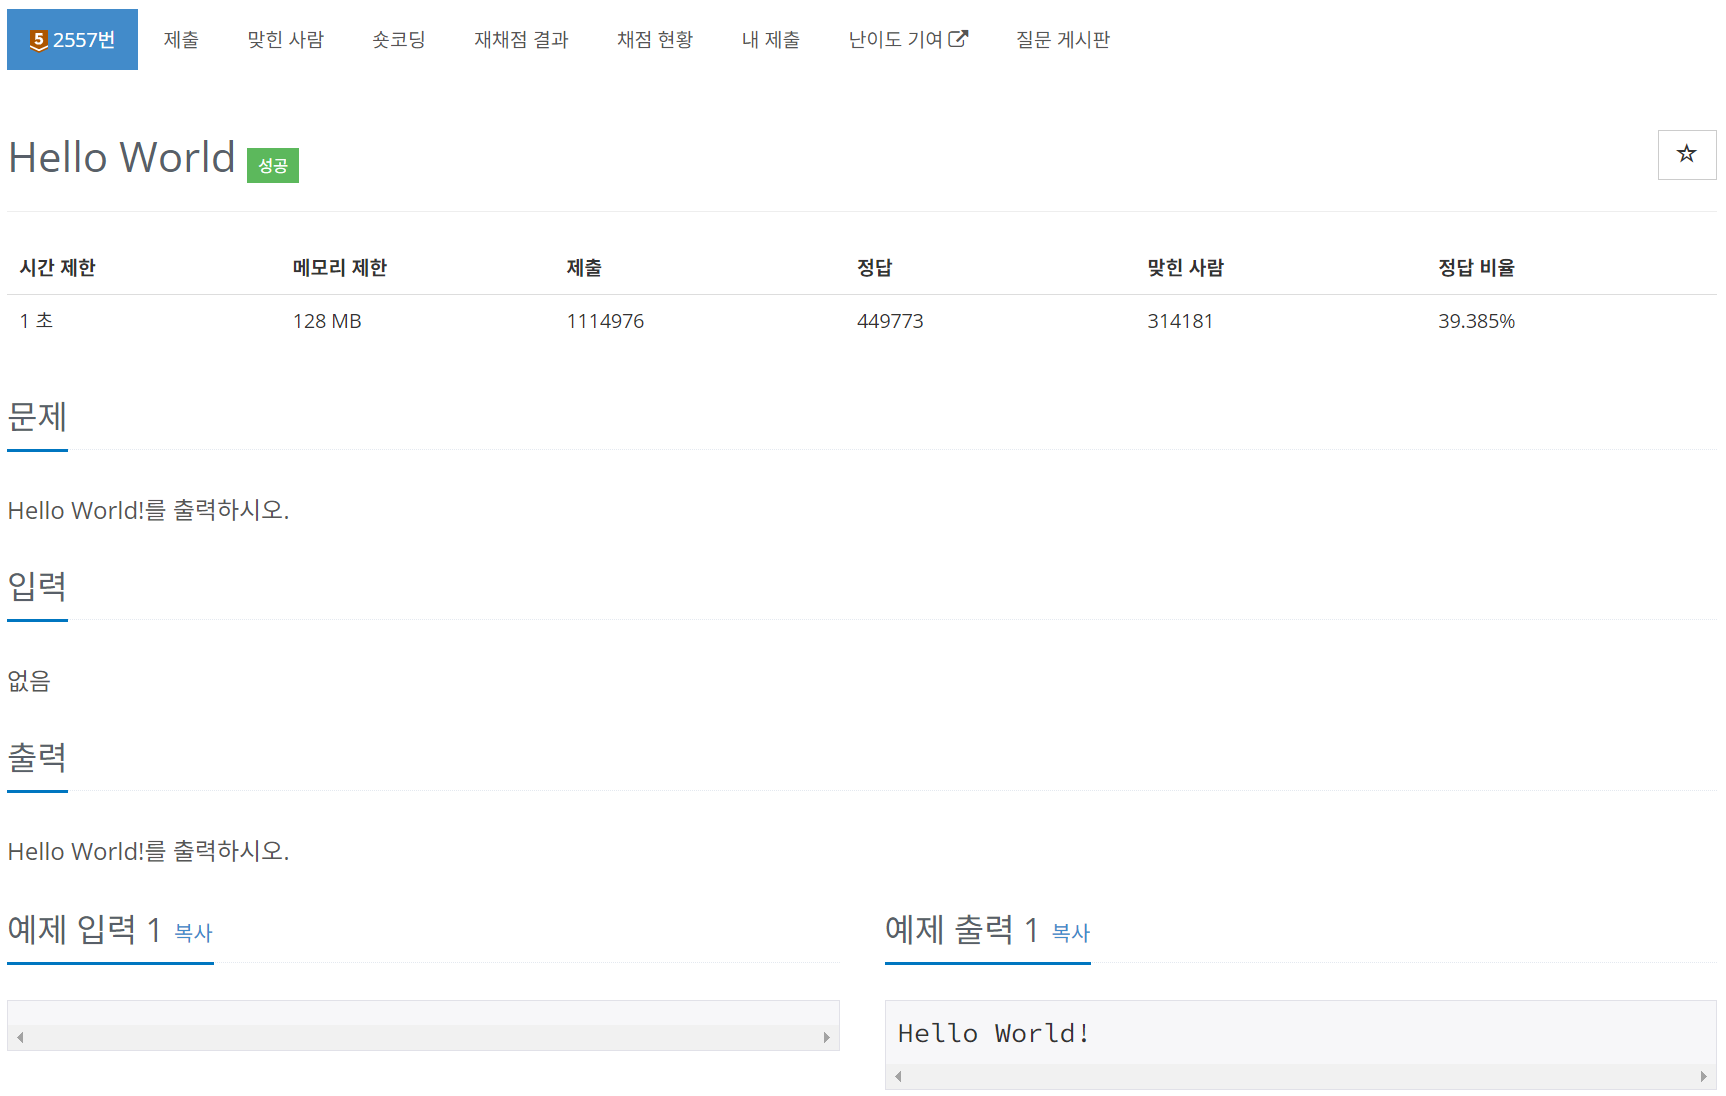Click the submission count 1114976
The image size is (1726, 1096).
point(605,321)
